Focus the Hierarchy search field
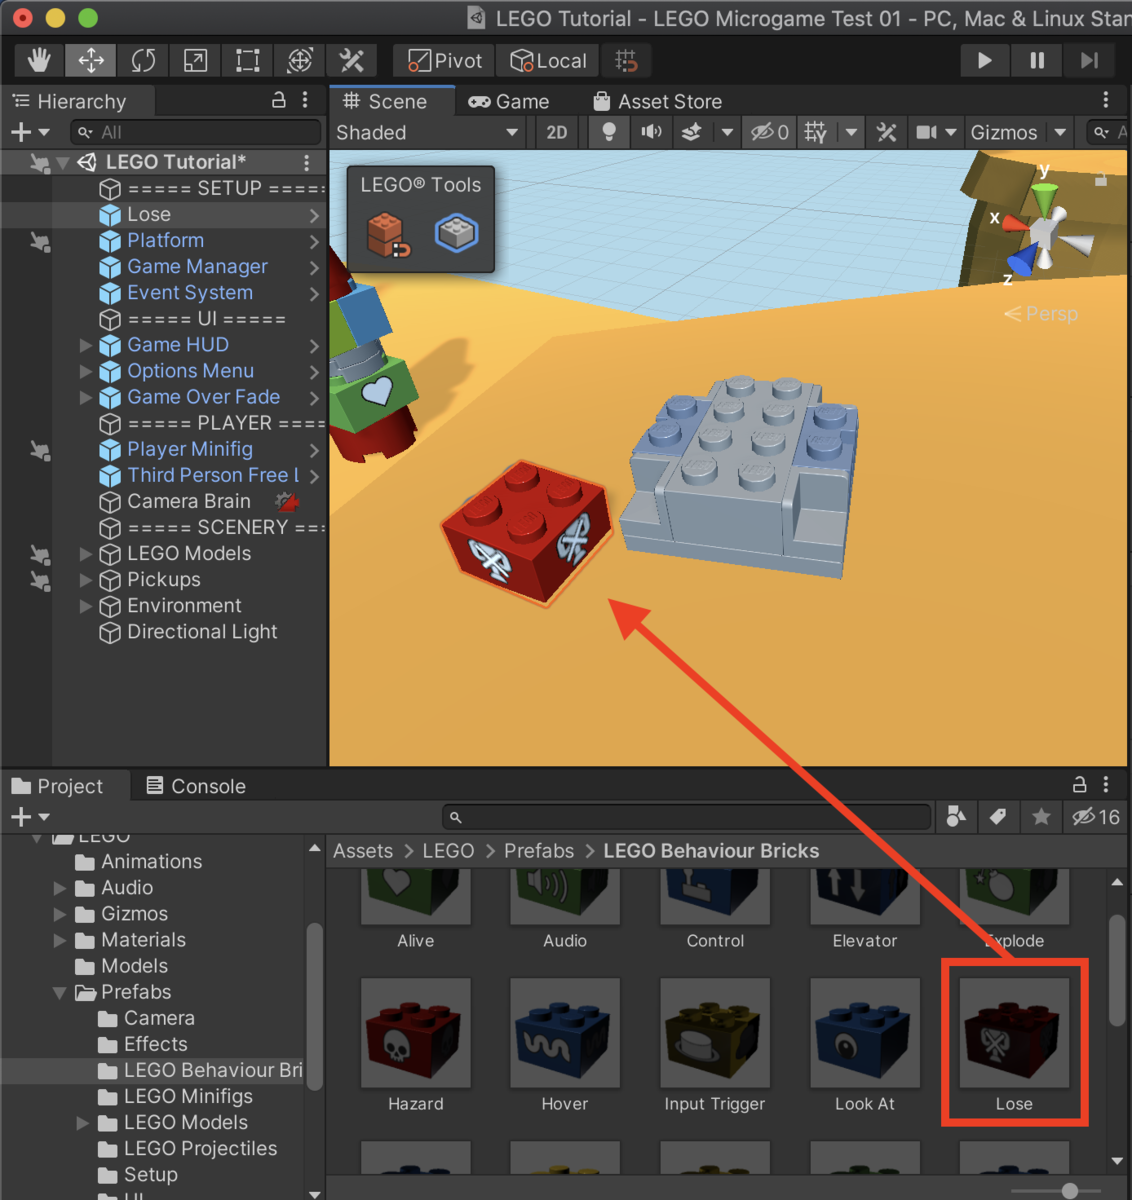The image size is (1132, 1200). (197, 132)
